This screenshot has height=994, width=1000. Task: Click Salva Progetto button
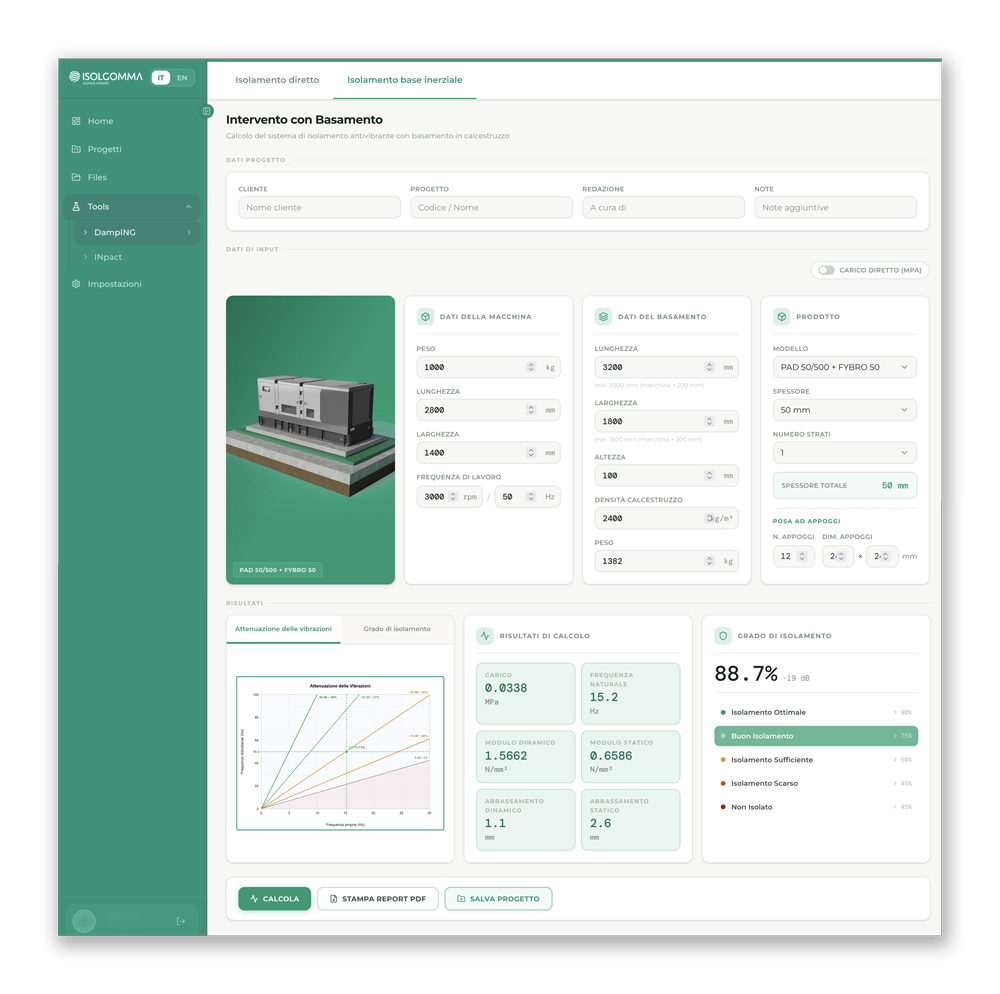point(498,899)
